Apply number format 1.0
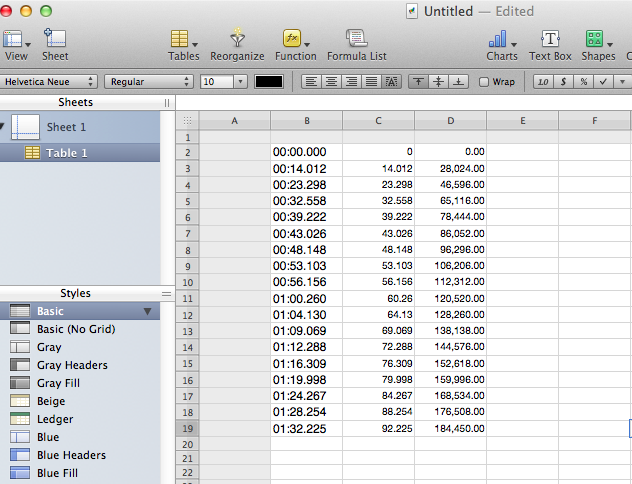Viewport: 632px width, 484px height. (543, 82)
